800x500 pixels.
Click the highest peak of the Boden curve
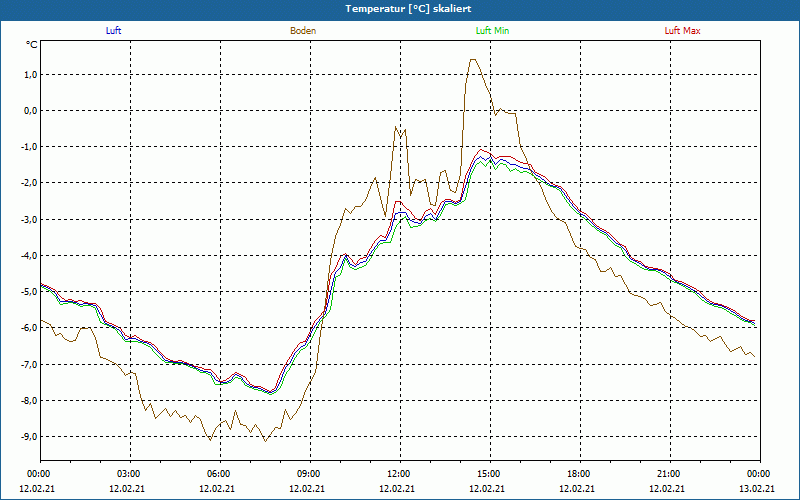pyautogui.click(x=474, y=59)
